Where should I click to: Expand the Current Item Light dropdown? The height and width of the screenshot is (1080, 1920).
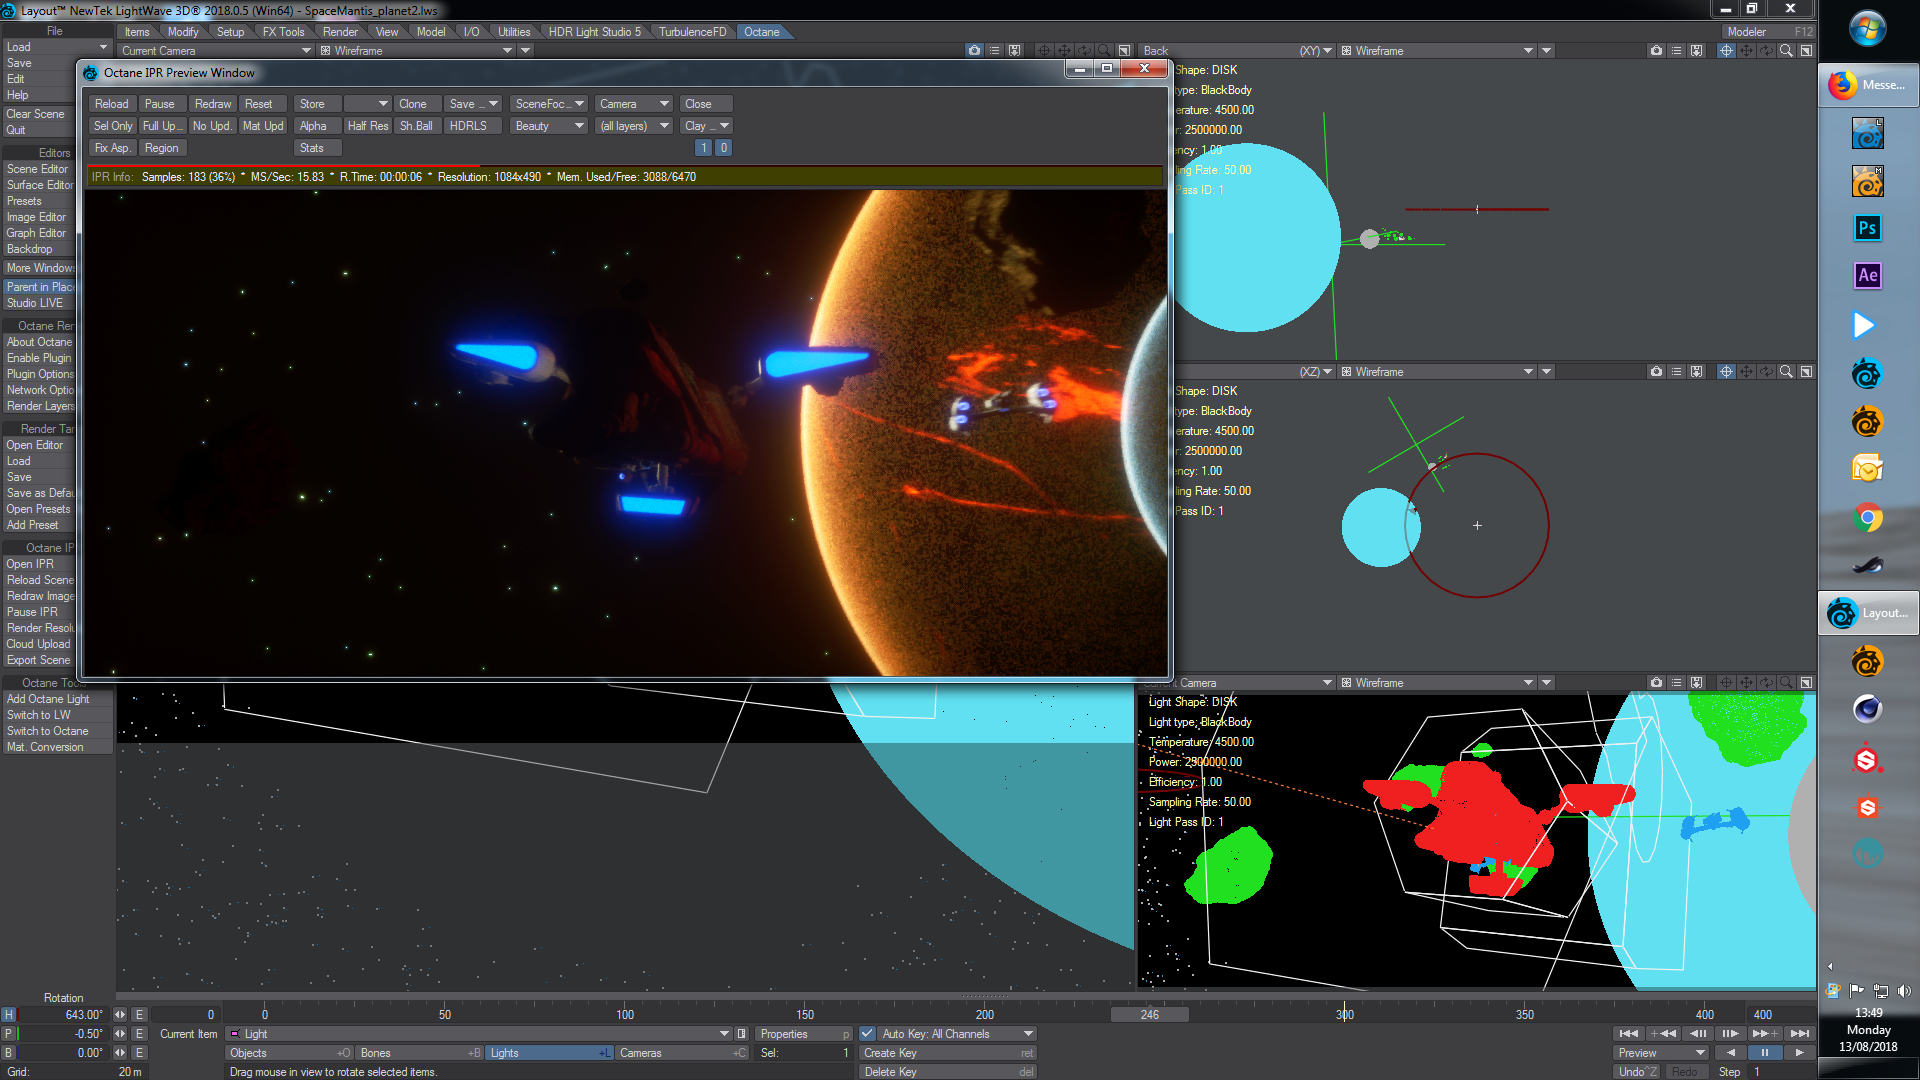coord(724,1034)
